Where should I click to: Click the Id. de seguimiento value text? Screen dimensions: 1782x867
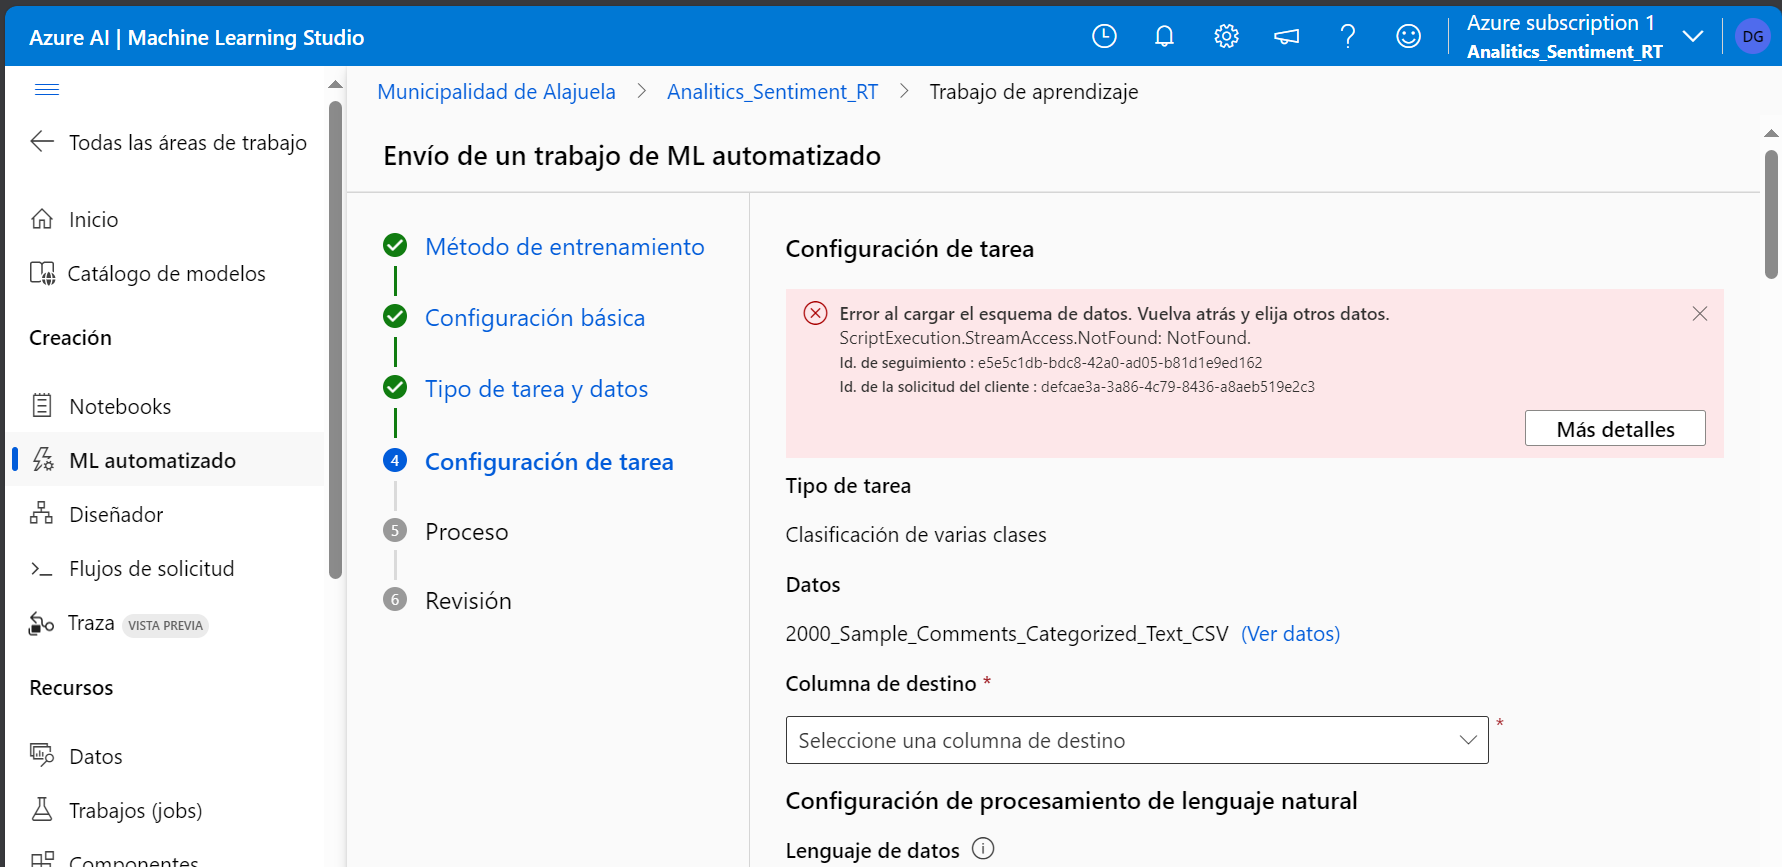[1120, 363]
